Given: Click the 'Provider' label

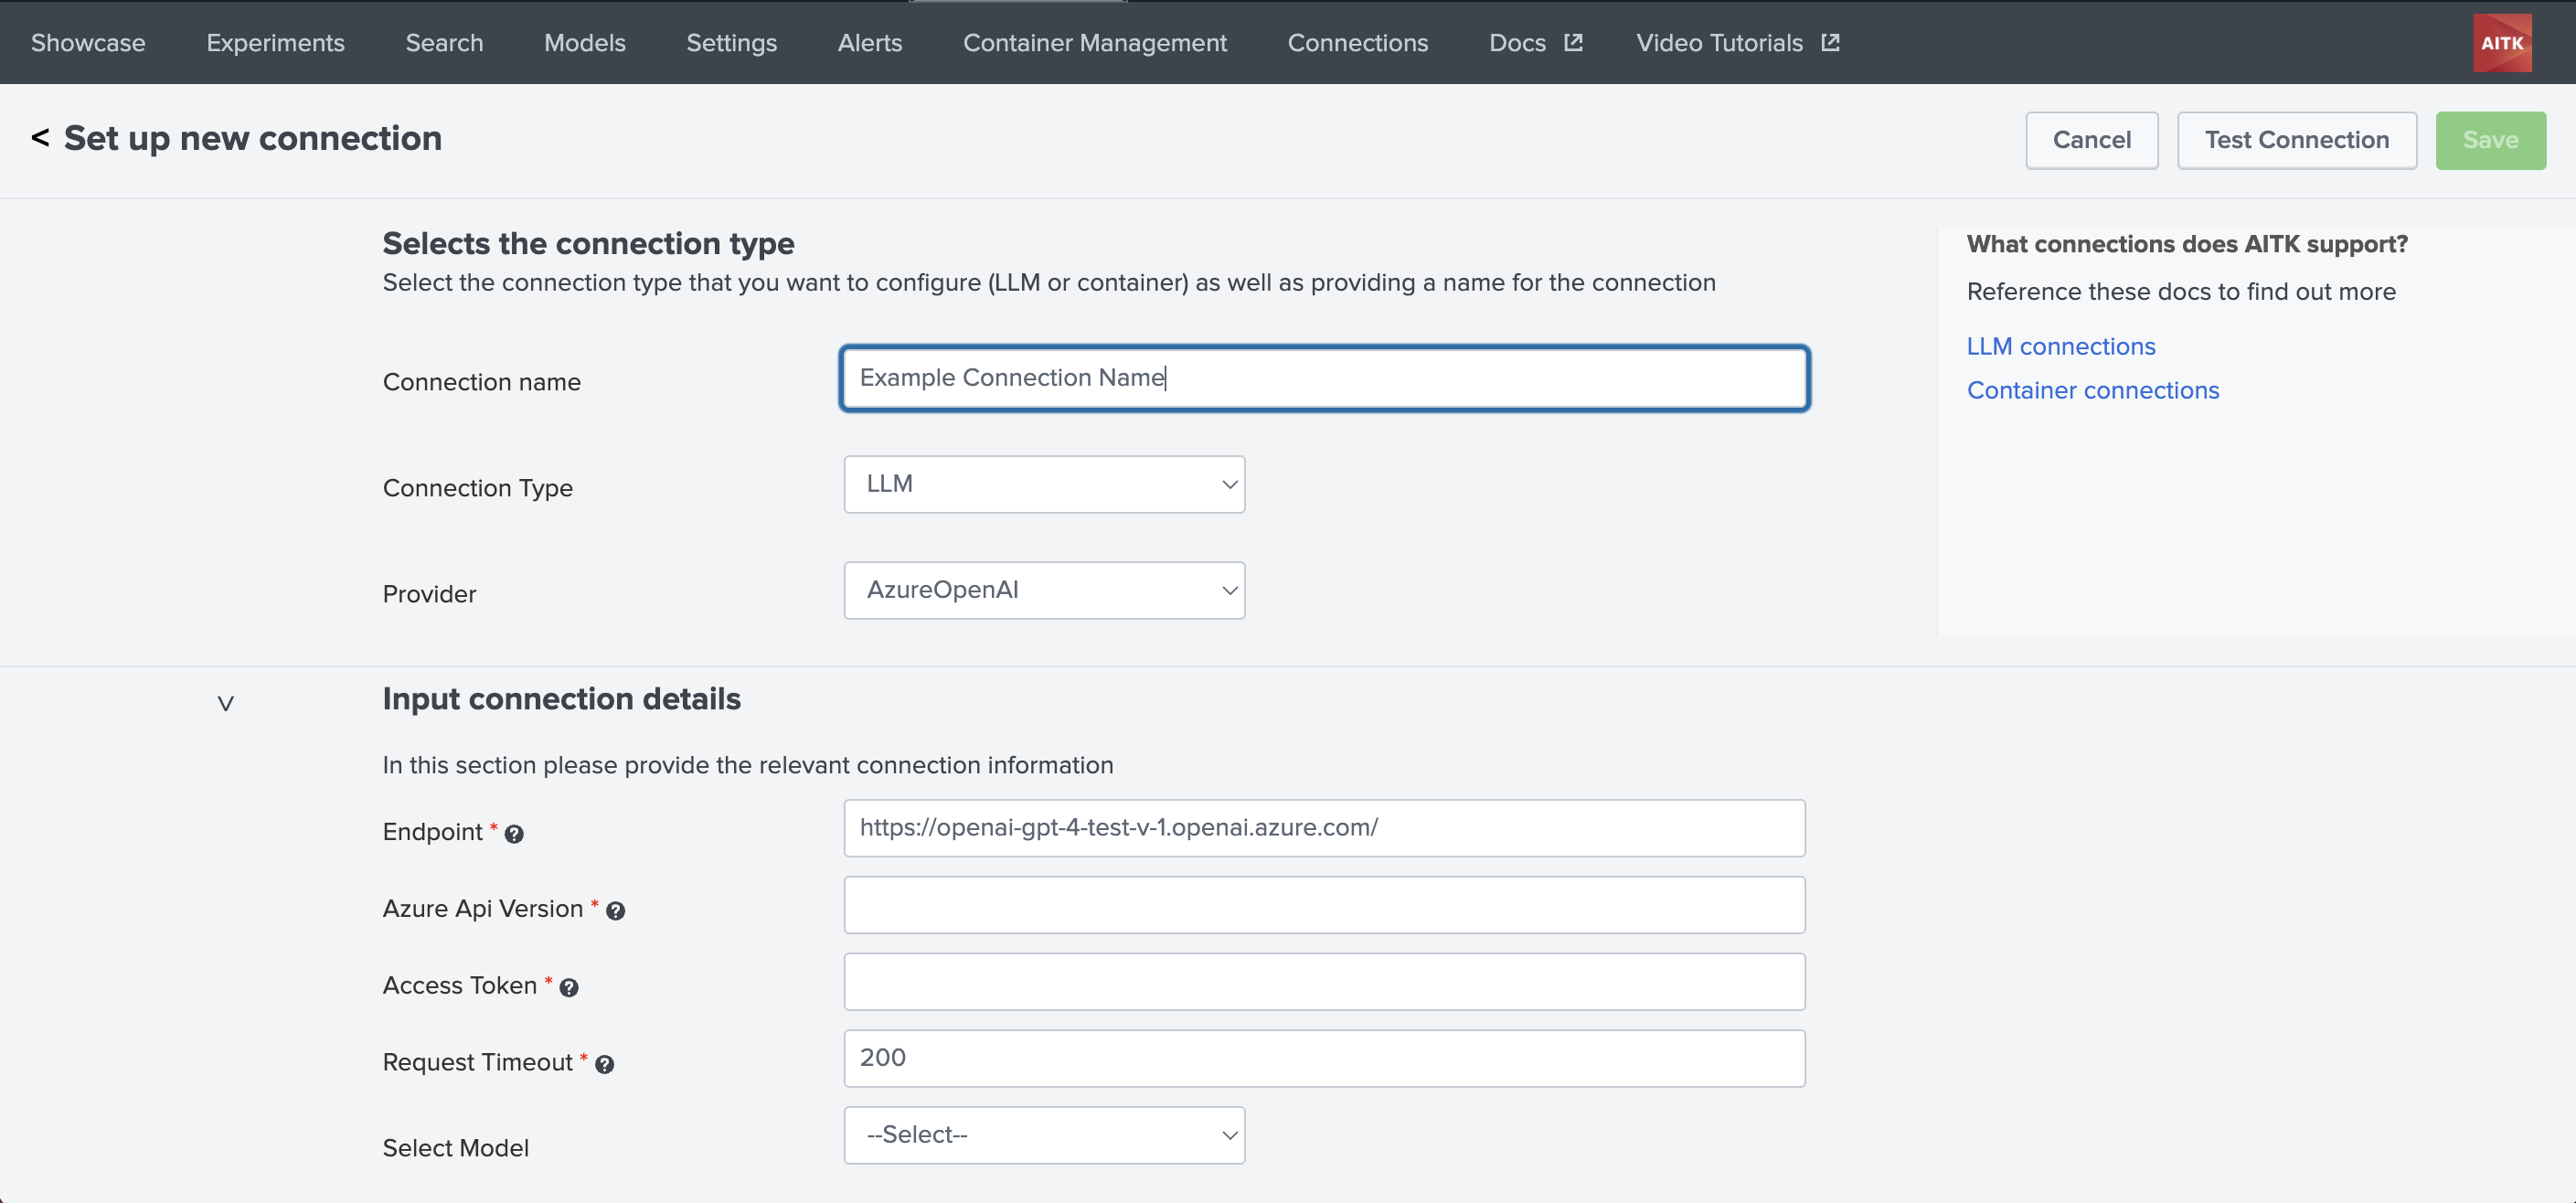Looking at the screenshot, I should click(429, 594).
